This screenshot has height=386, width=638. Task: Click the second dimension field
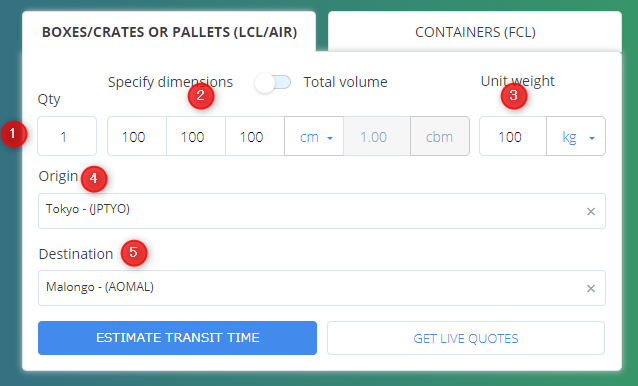[x=196, y=136]
